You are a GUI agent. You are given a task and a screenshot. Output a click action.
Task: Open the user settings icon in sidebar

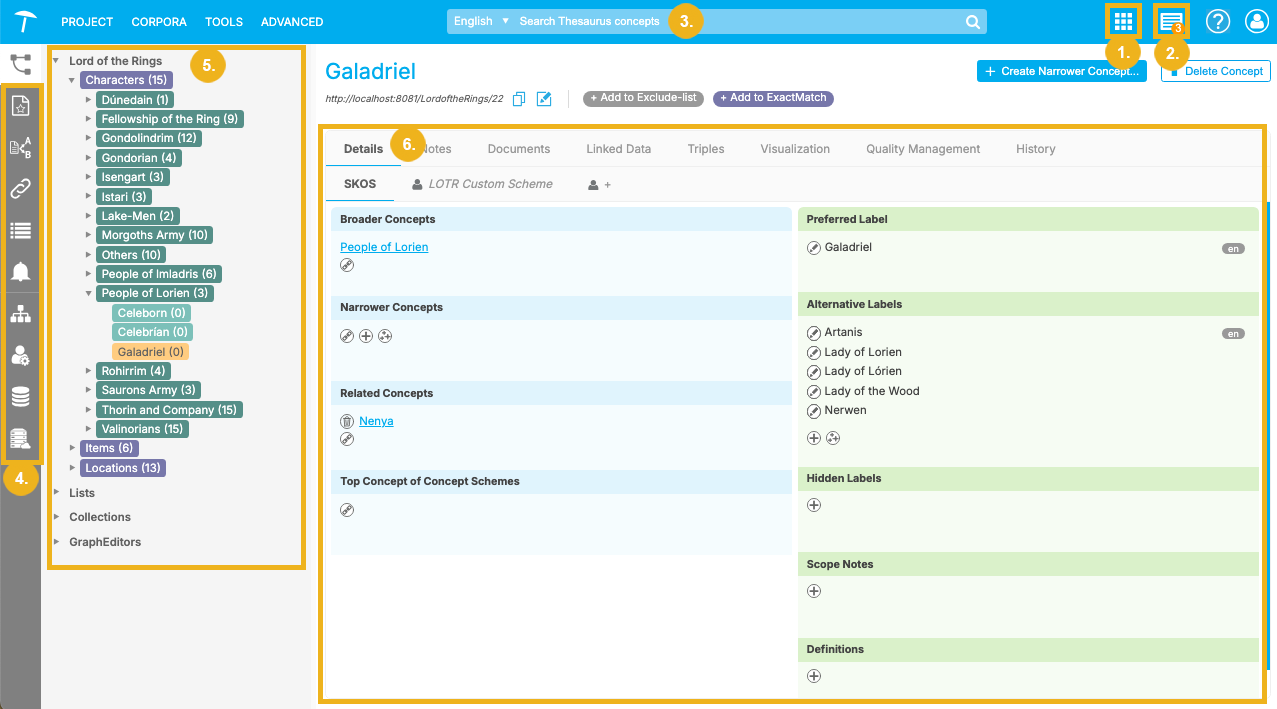[20, 354]
